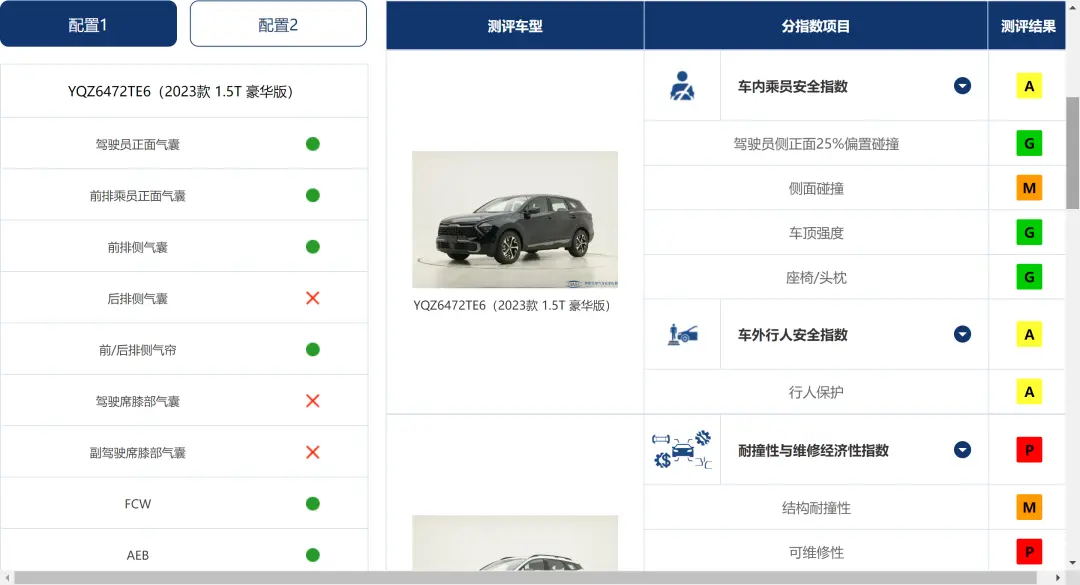The image size is (1080, 585).
Task: Click the green dot for FCW
Action: tap(313, 504)
